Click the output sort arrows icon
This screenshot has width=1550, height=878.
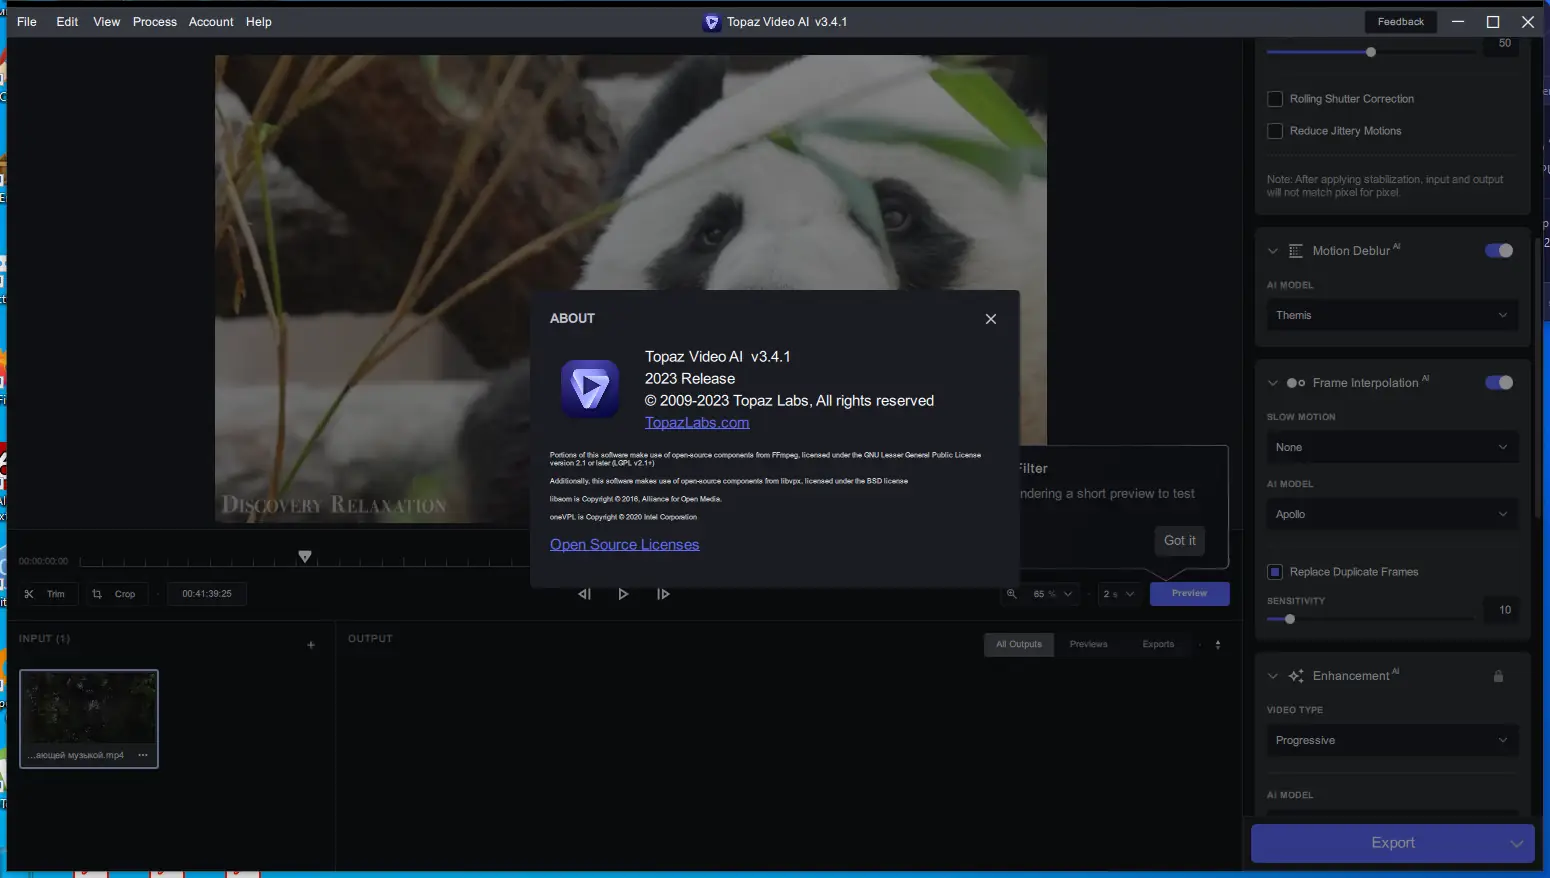(1218, 645)
